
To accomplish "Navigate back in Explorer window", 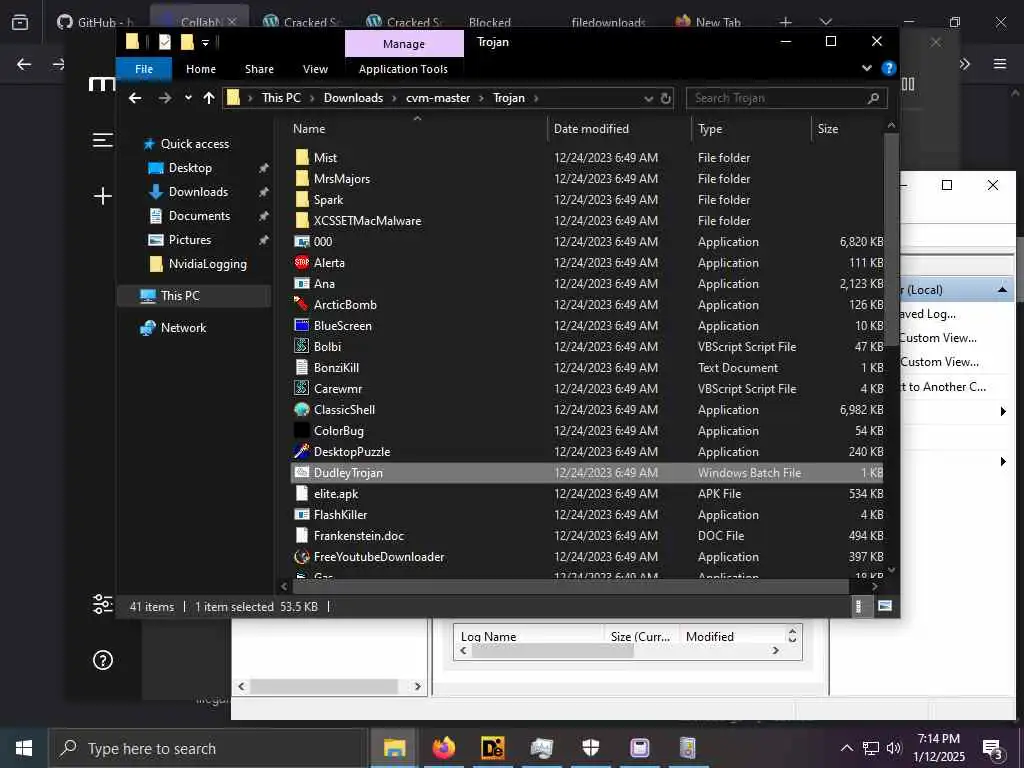I will [x=135, y=98].
